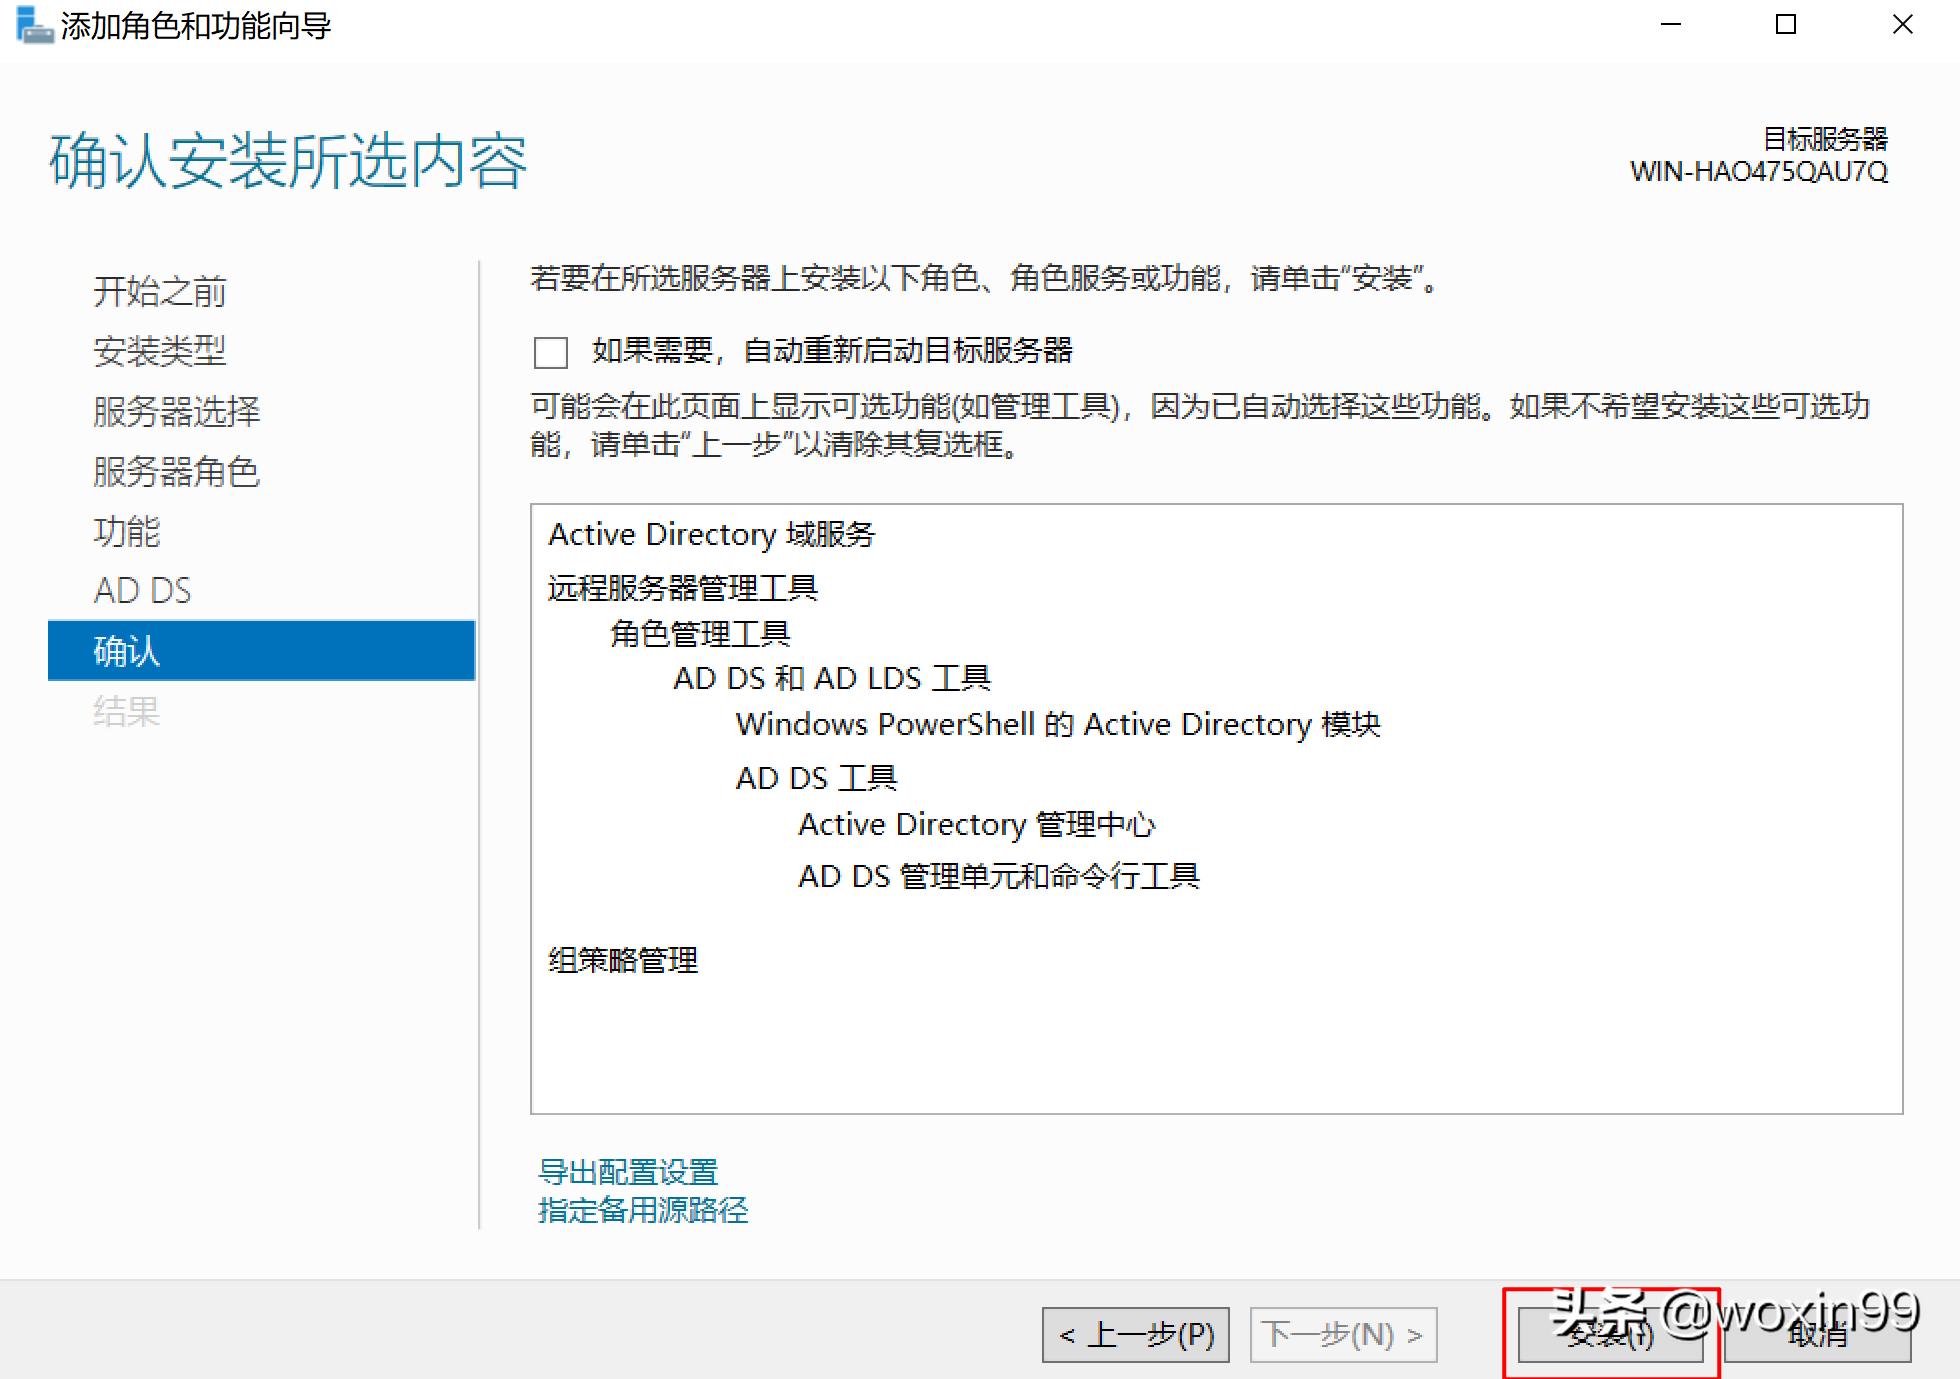
Task: Go to the 服务器角色 step
Action: coord(176,472)
